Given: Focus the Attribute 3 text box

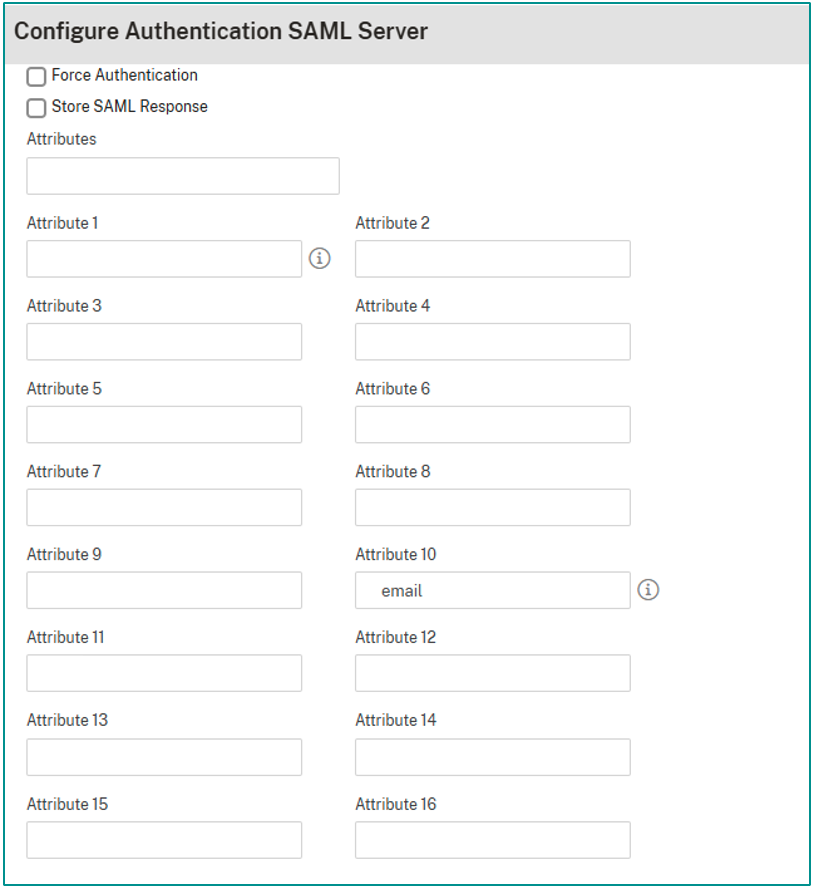Looking at the screenshot, I should 163,341.
